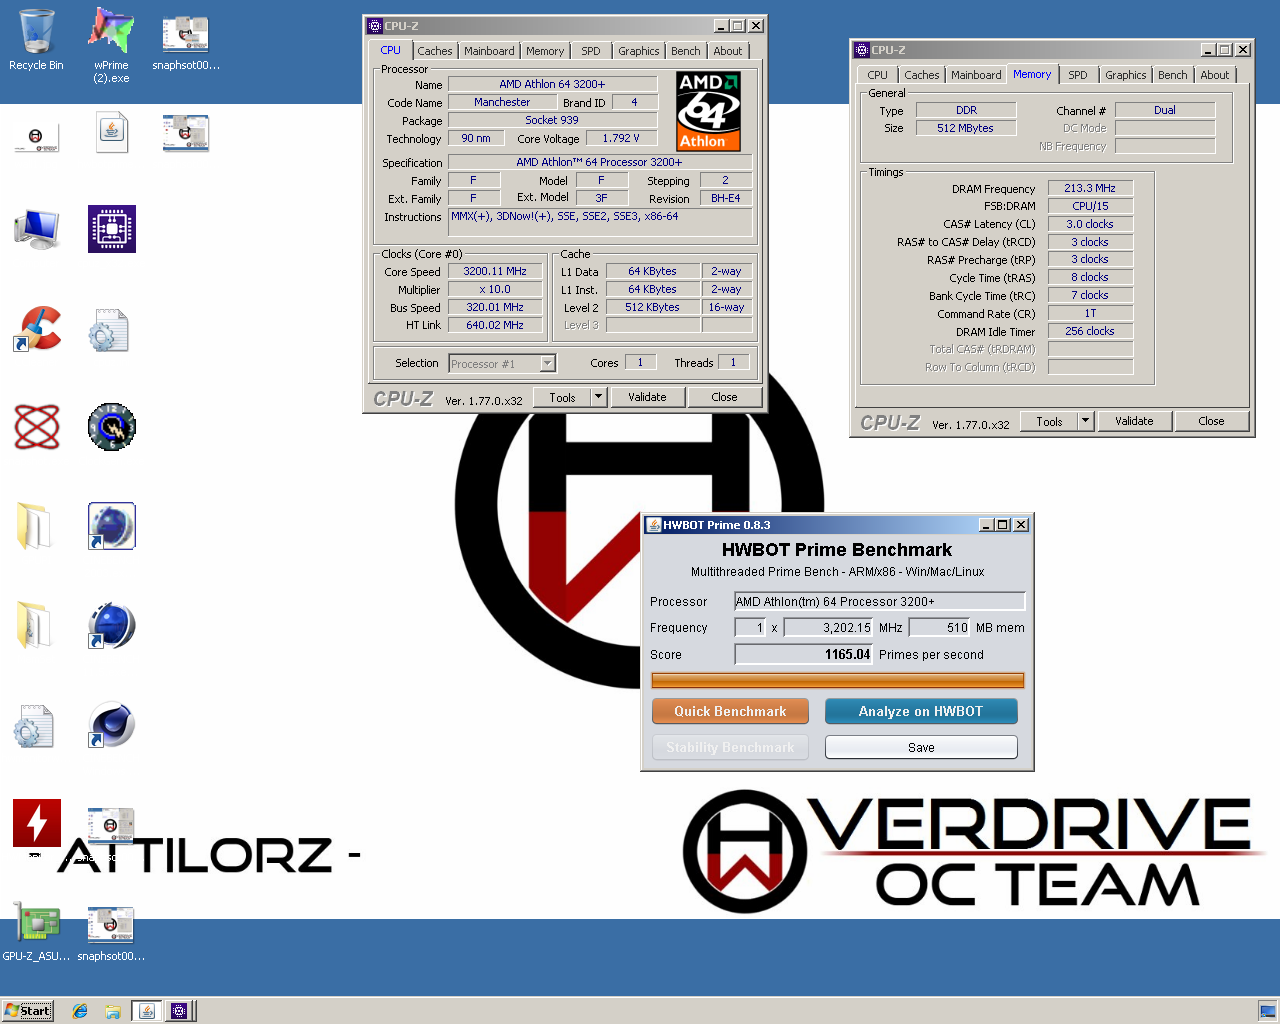The image size is (1280, 1024).
Task: Save the HWBOT Prime result
Action: [x=921, y=747]
